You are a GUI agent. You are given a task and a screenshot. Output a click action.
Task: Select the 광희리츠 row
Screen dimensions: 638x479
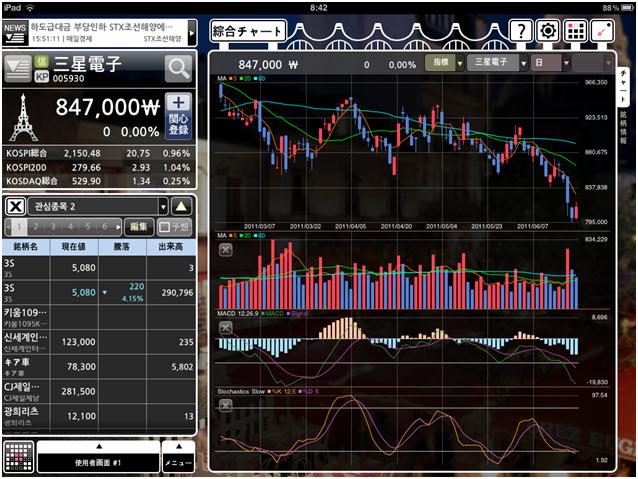pyautogui.click(x=99, y=416)
